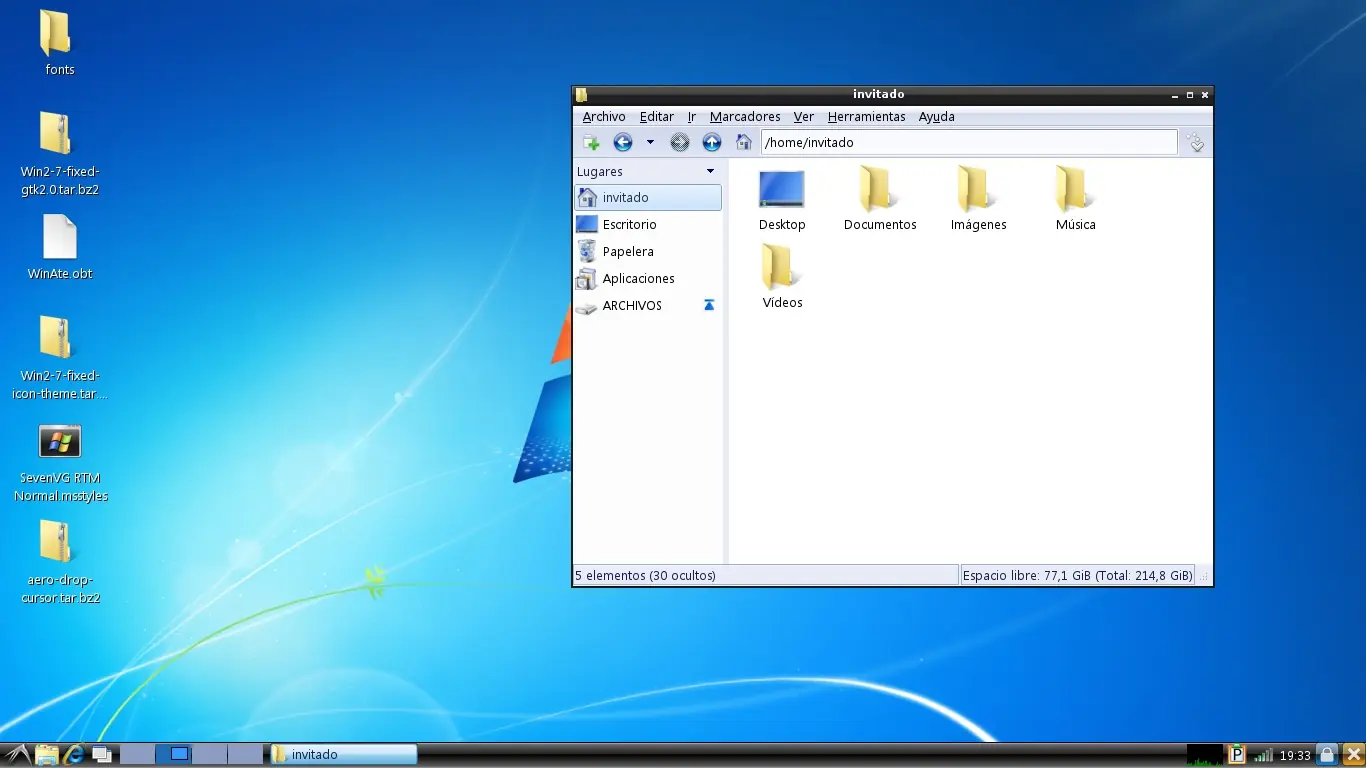Open Aplicaciones in the places sidebar
The width and height of the screenshot is (1366, 768).
pos(648,279)
